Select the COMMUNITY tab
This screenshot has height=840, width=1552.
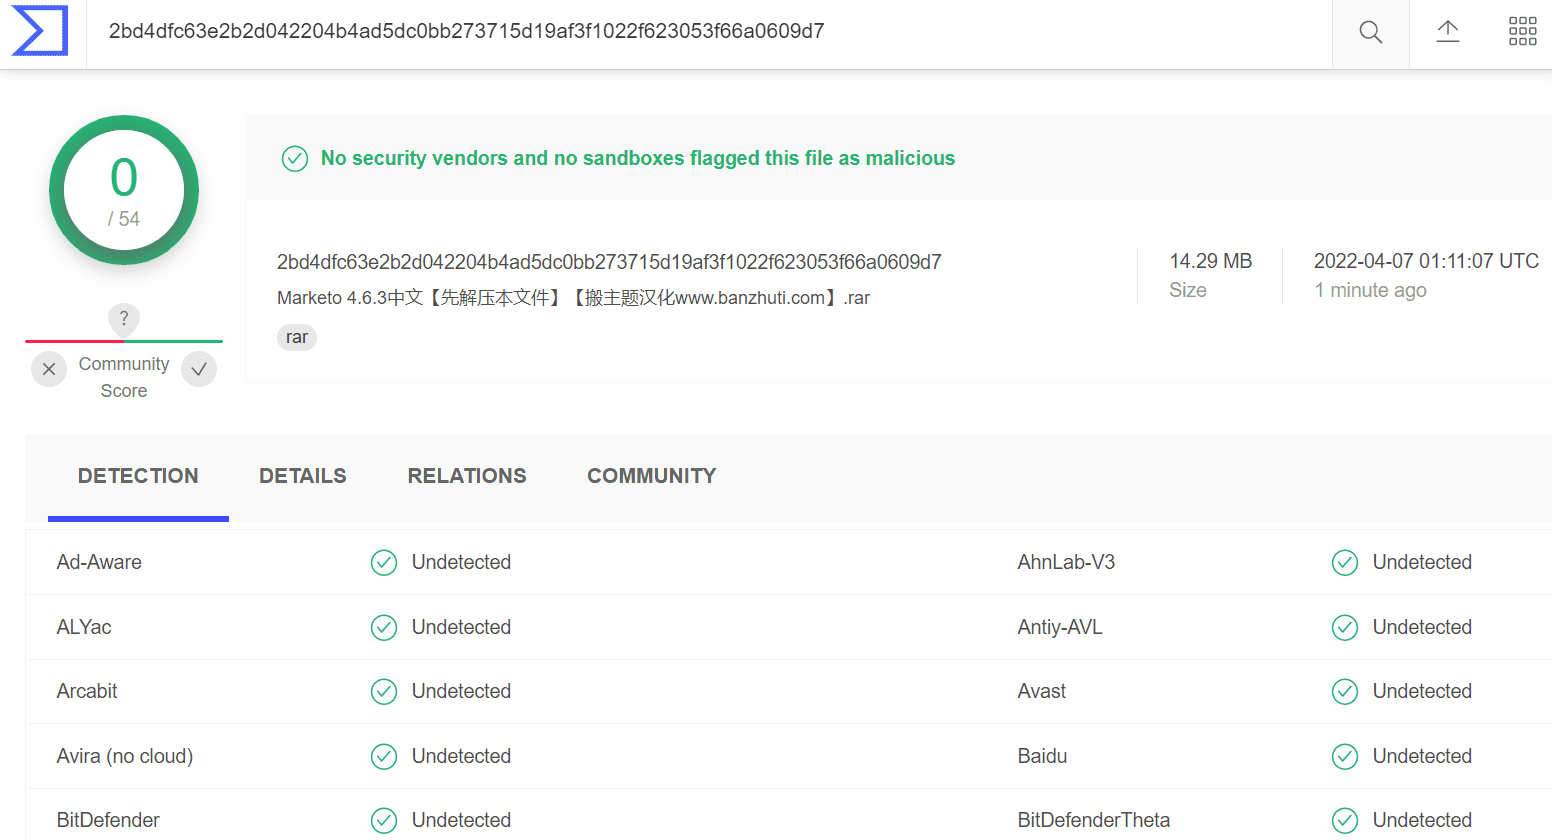(652, 476)
